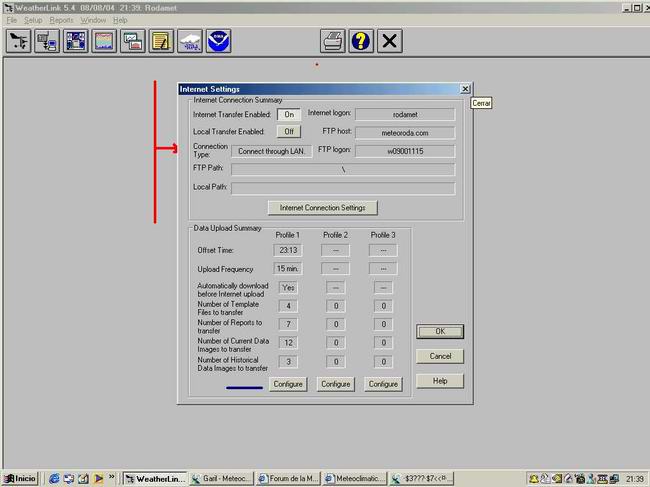The height and width of the screenshot is (487, 650).
Task: Click the printer toolbar icon
Action: 332,41
